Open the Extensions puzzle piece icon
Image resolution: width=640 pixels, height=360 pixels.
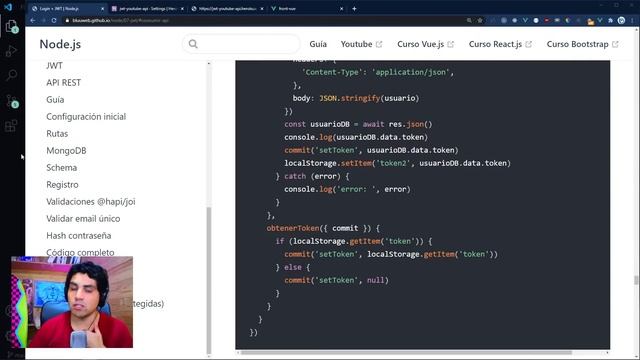coord(610,20)
